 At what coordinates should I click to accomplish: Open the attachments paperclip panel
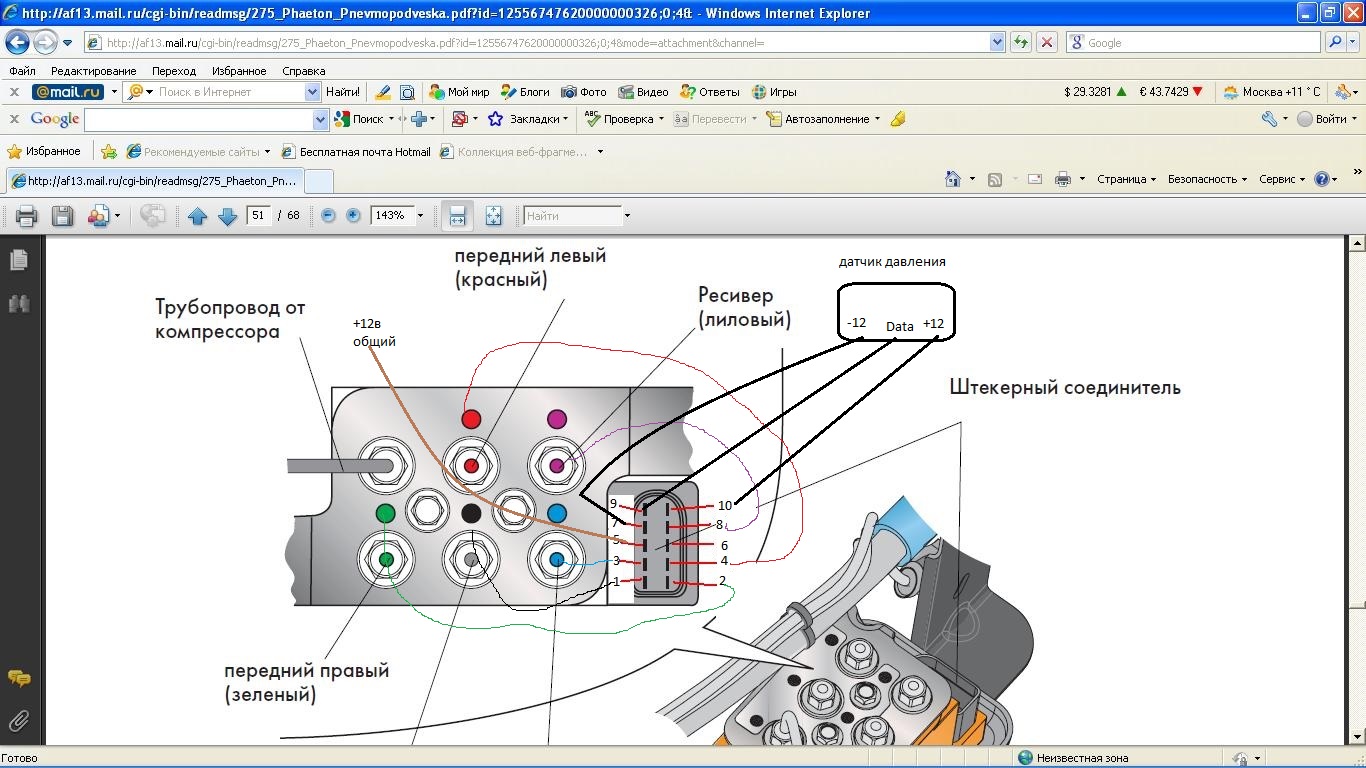pyautogui.click(x=18, y=720)
